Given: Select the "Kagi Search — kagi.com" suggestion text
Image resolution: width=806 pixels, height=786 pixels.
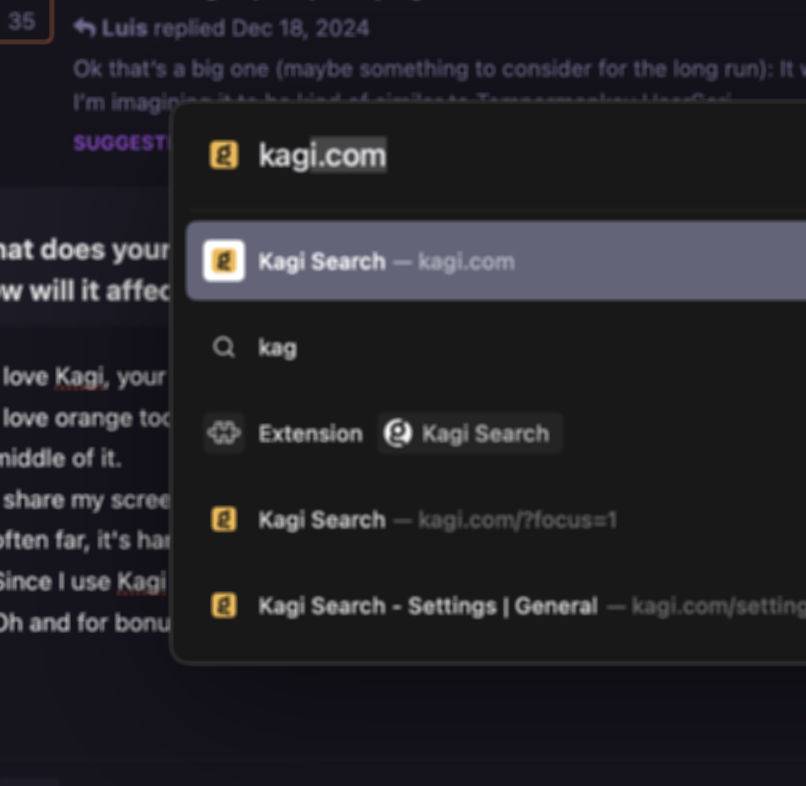Looking at the screenshot, I should [x=386, y=261].
